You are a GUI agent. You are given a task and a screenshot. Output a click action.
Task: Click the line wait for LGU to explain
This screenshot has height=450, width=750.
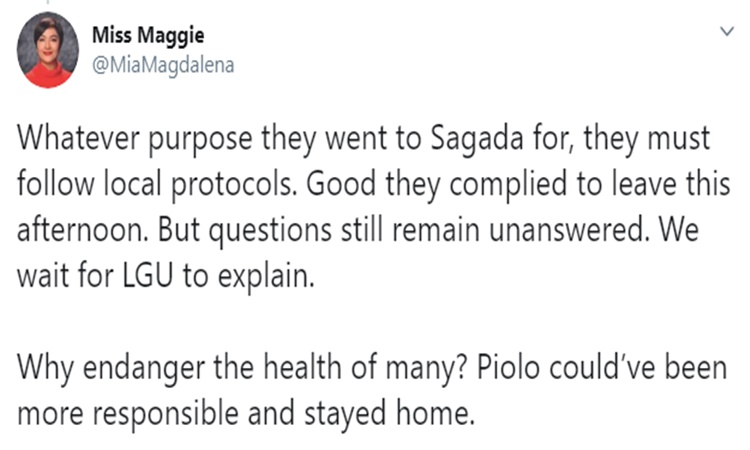[166, 276]
